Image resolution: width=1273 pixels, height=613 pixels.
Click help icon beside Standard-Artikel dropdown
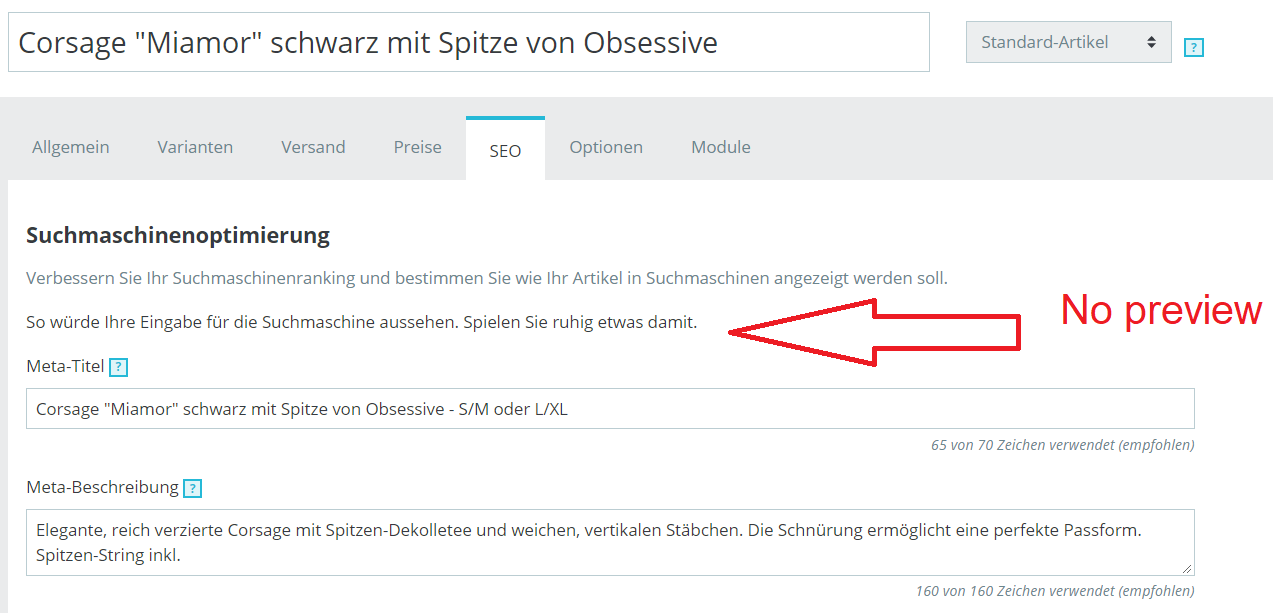pyautogui.click(x=1193, y=47)
